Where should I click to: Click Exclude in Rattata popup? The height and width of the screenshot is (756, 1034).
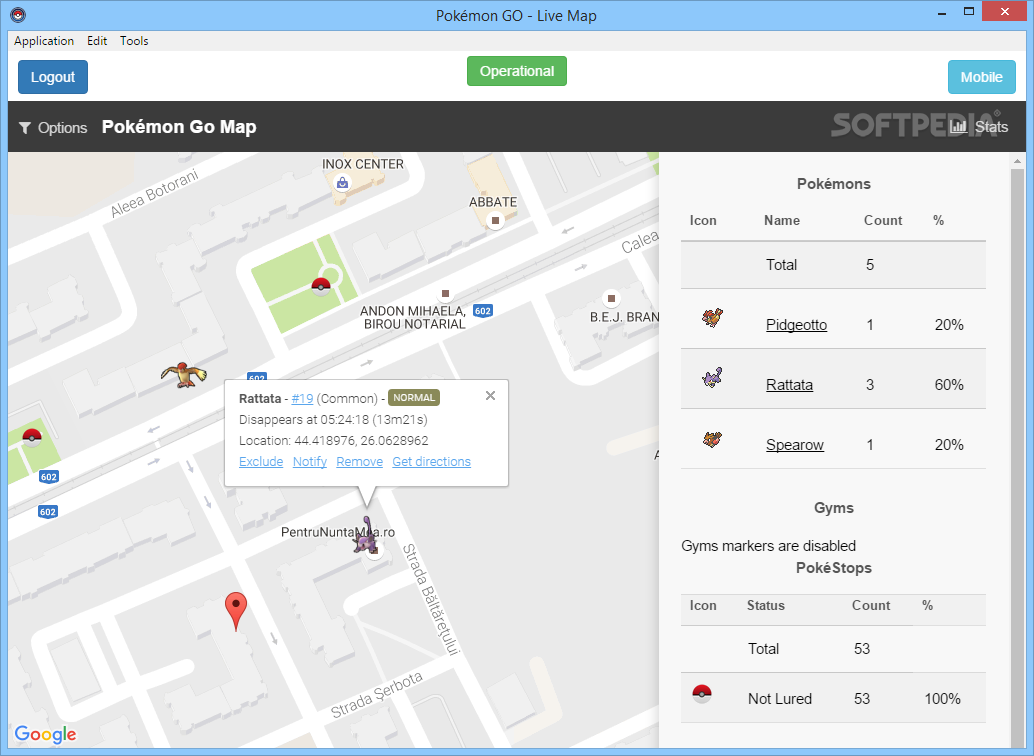pos(261,462)
